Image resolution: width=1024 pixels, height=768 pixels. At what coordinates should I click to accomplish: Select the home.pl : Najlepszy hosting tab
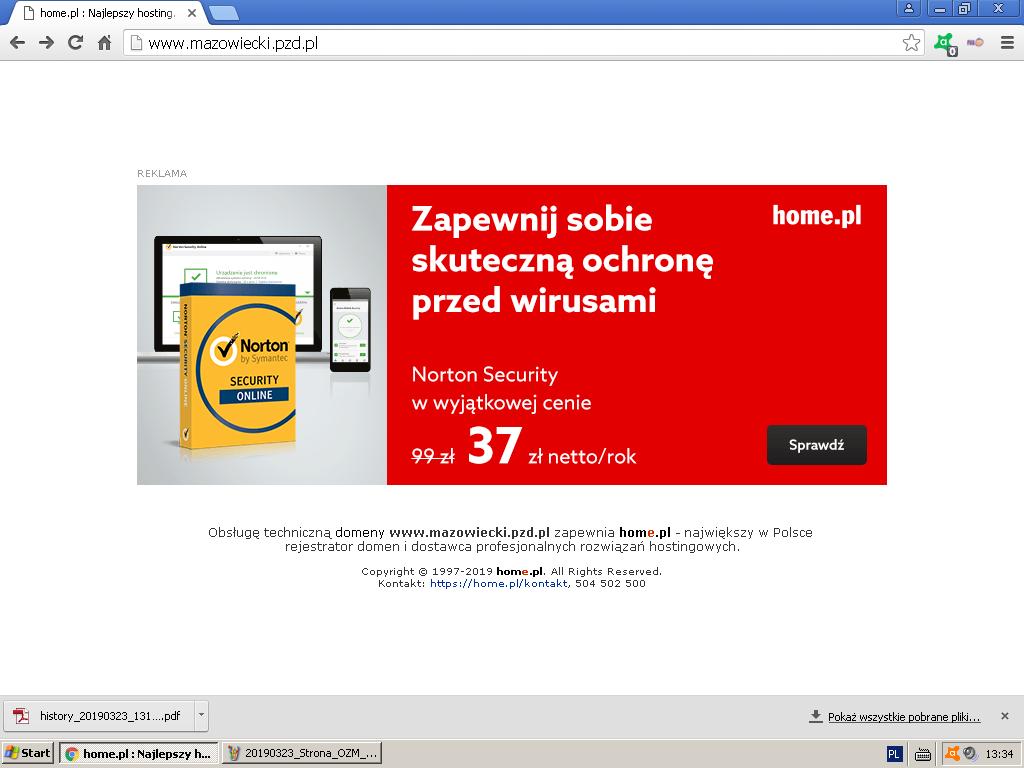[106, 13]
